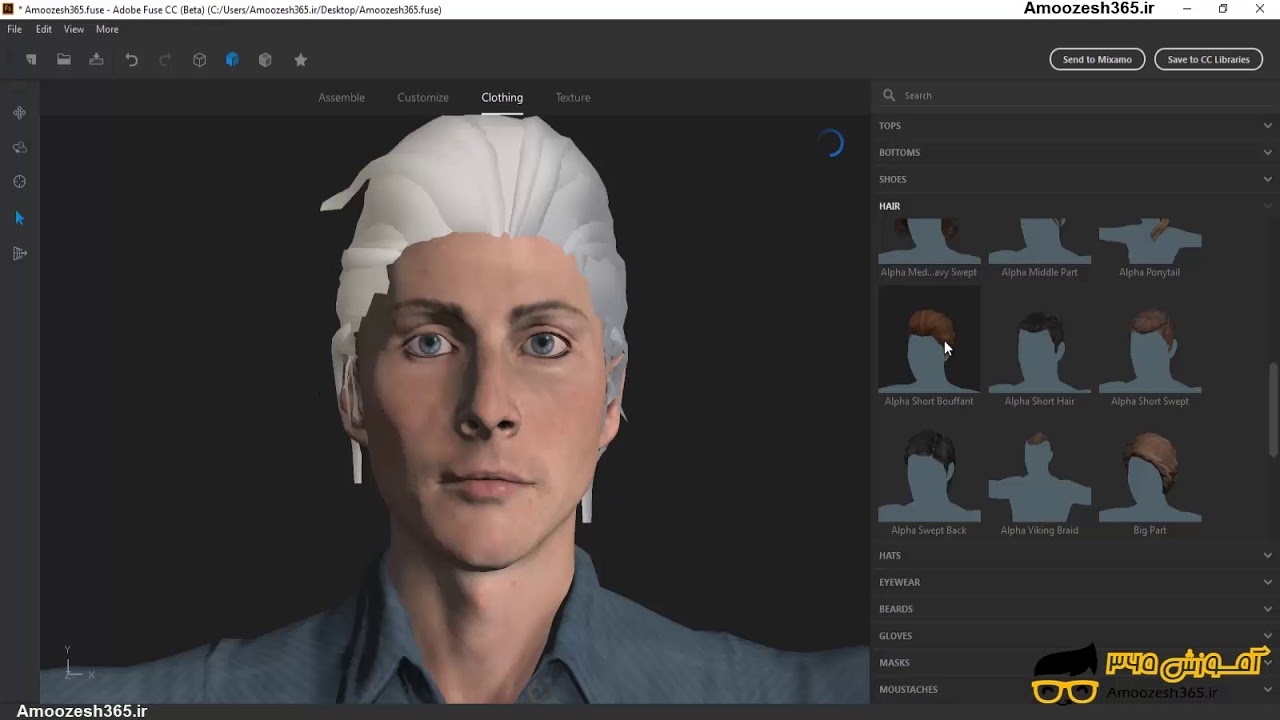Click the crosshair target tool
Screen dimensions: 1280x720
coord(19,182)
